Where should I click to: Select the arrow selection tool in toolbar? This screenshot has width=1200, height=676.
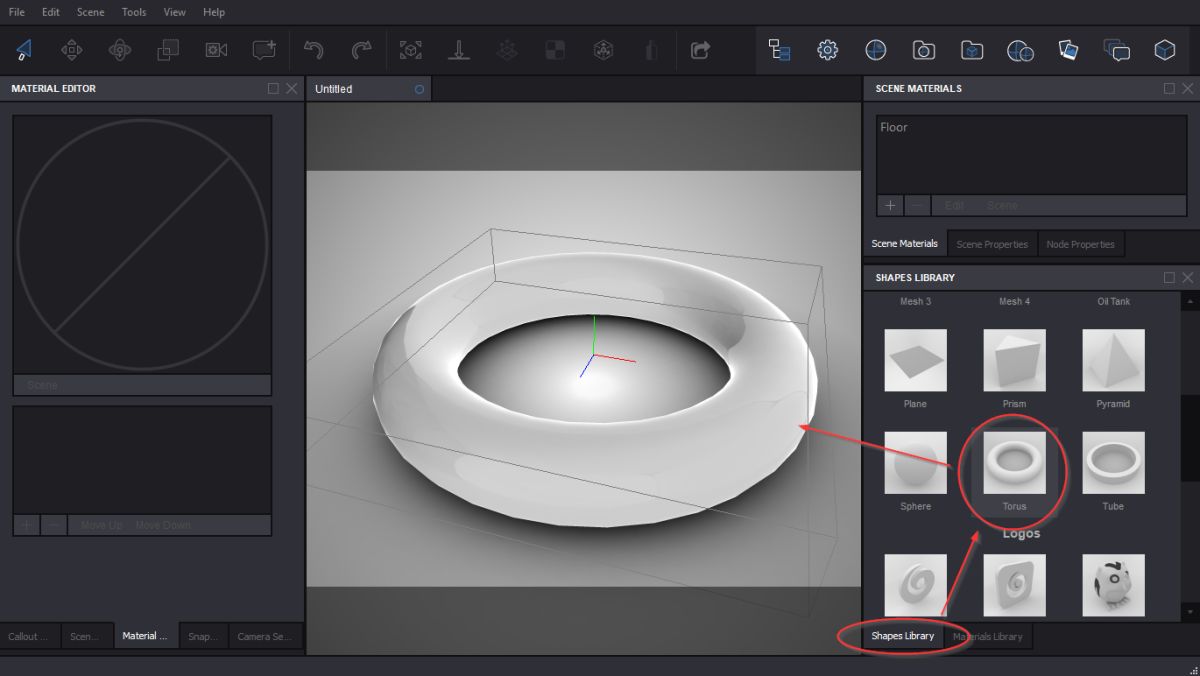coord(23,49)
